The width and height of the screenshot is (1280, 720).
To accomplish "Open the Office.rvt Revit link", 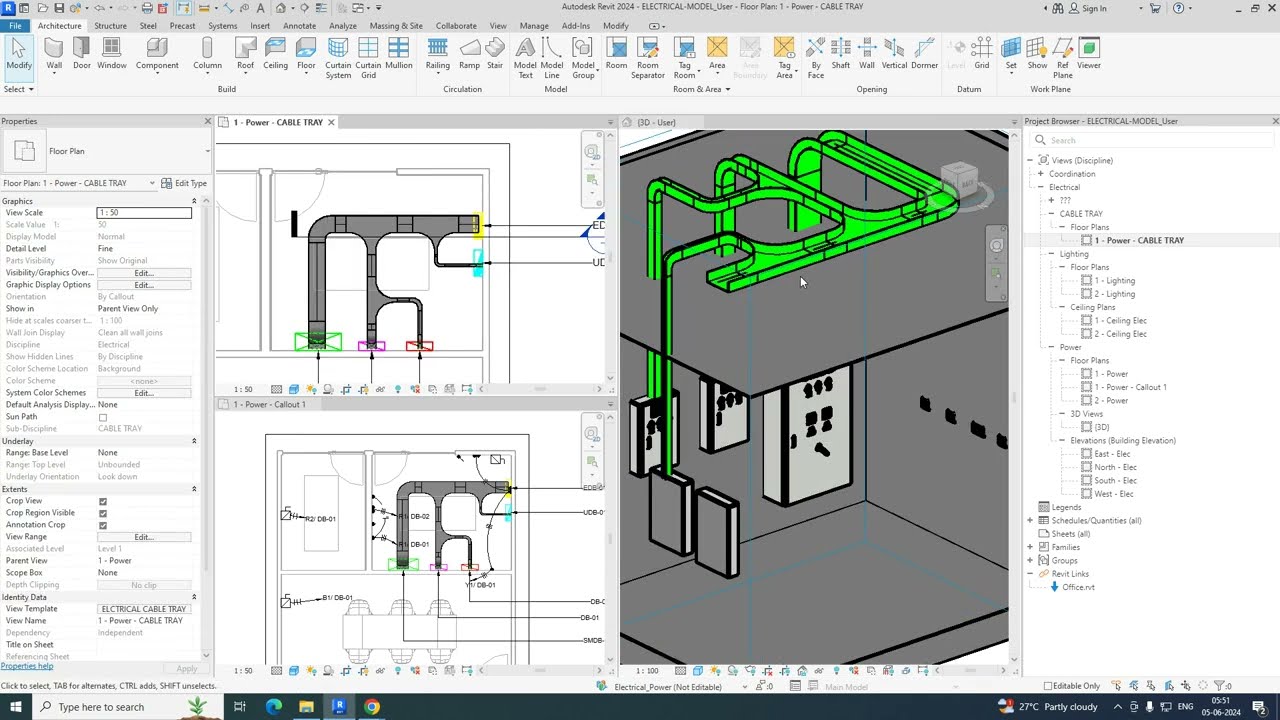I will coord(1078,587).
